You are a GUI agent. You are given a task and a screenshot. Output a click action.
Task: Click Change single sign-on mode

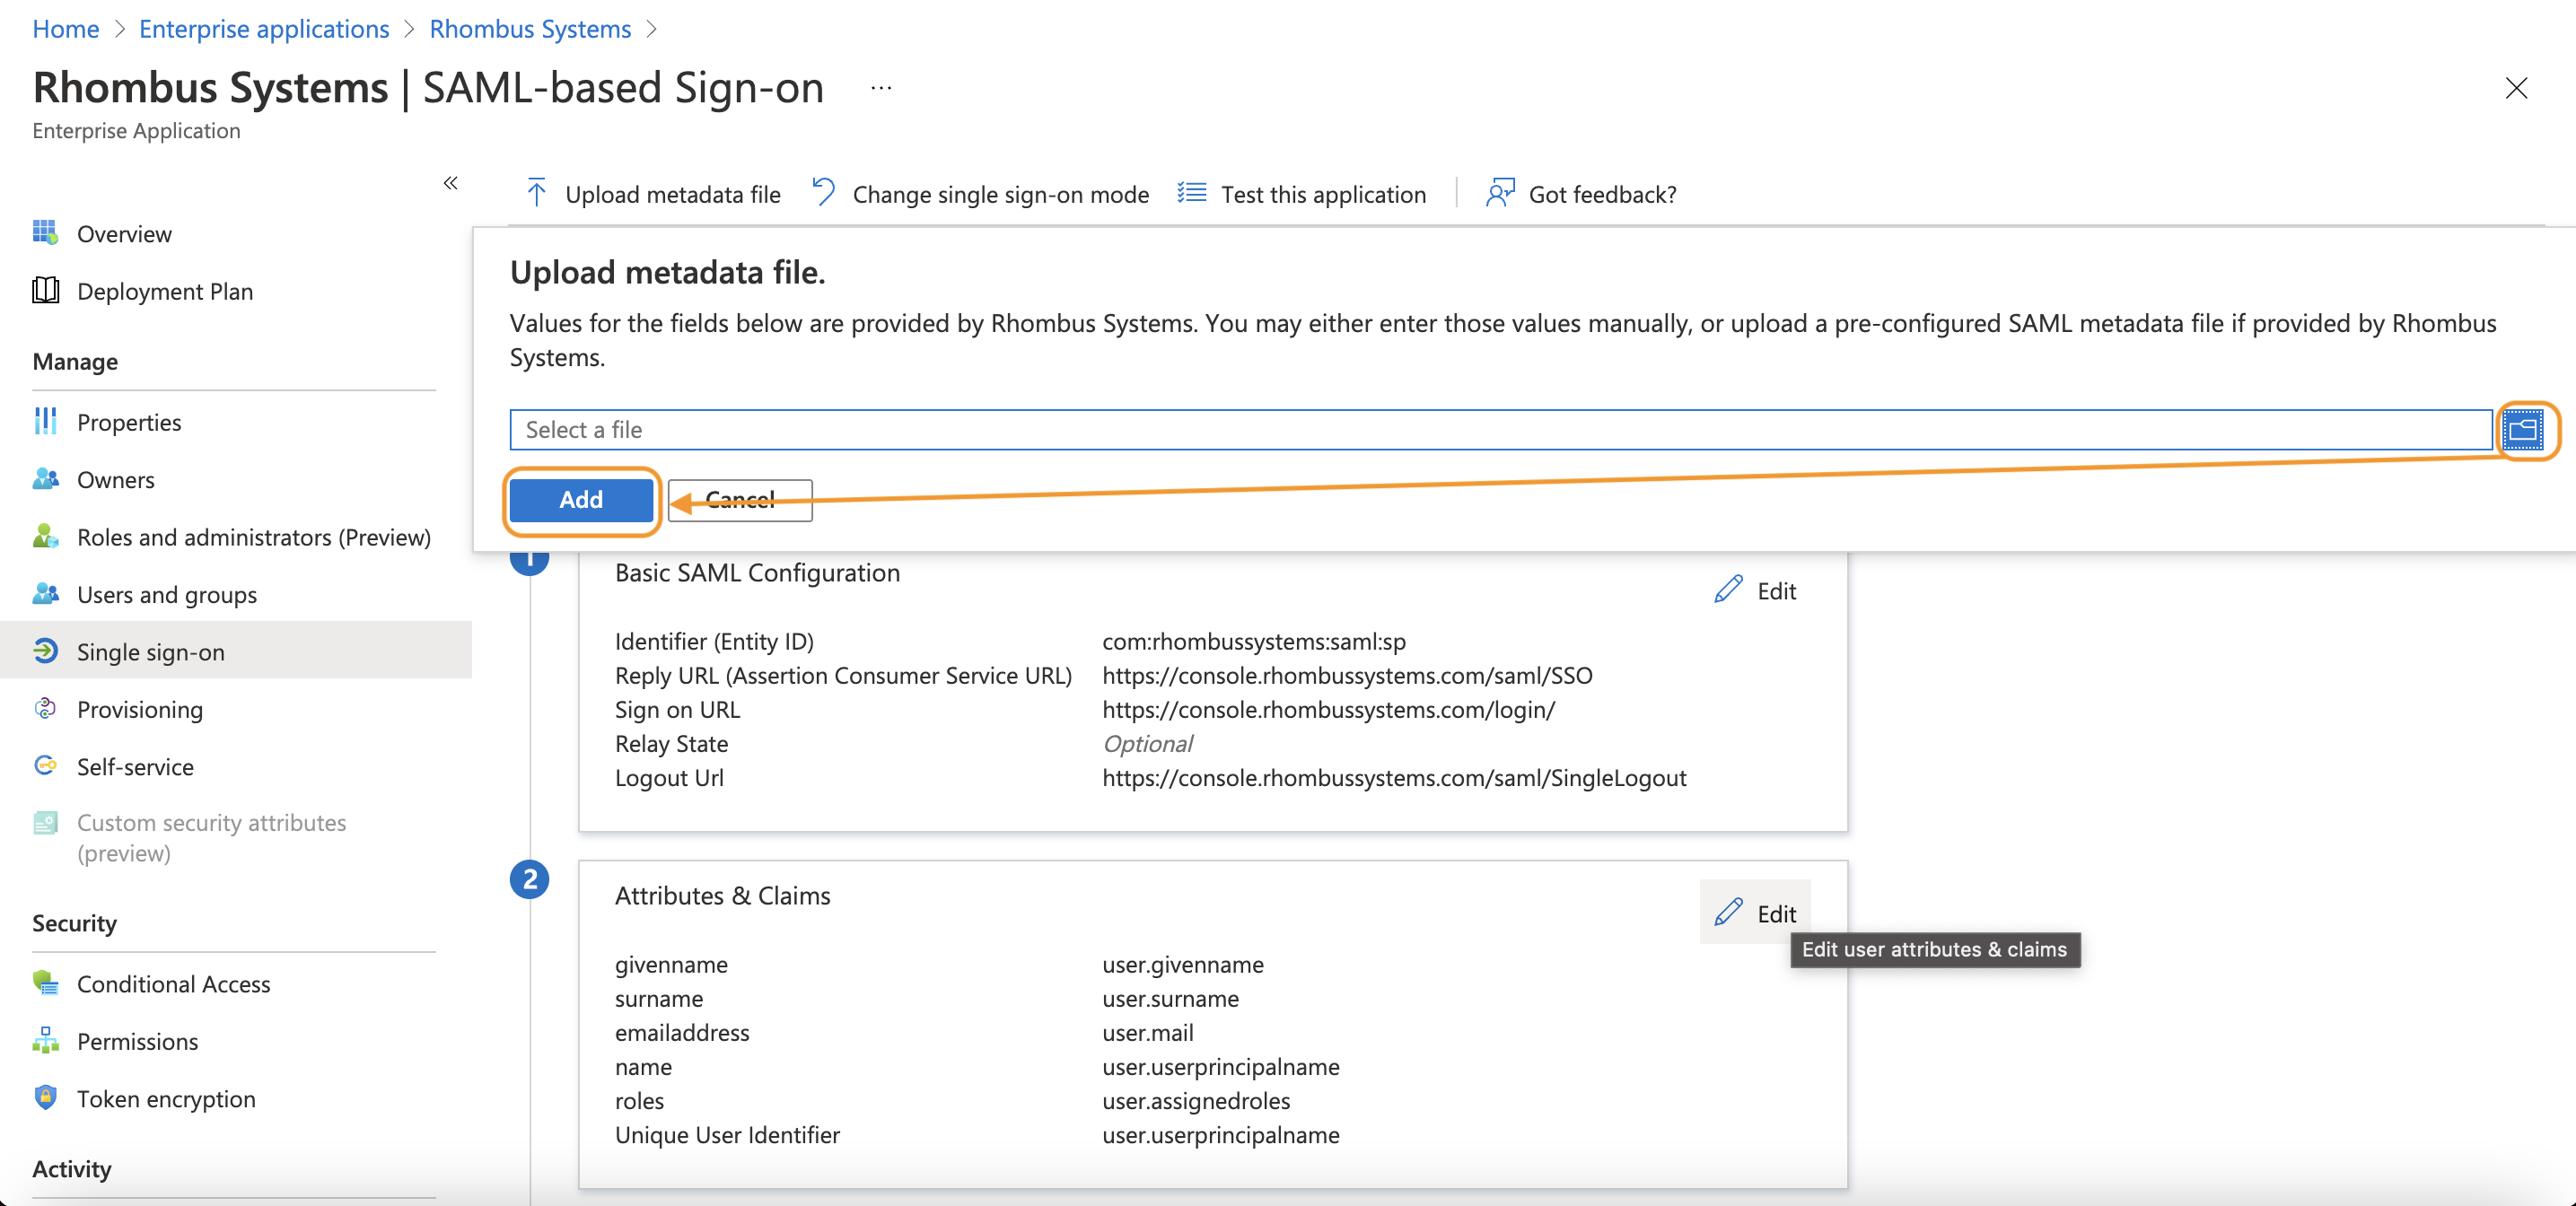pyautogui.click(x=1000, y=194)
